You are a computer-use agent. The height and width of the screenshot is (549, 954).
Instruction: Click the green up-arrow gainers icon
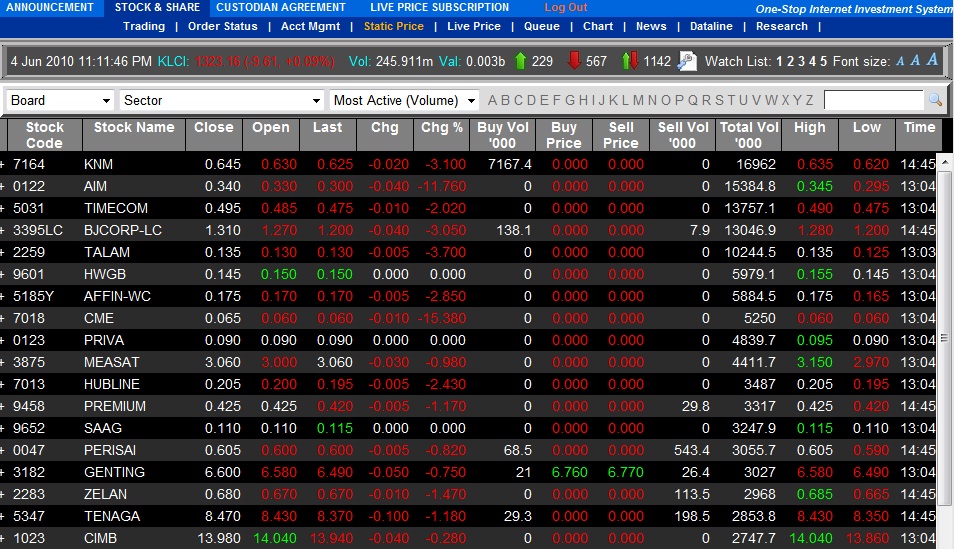(520, 61)
